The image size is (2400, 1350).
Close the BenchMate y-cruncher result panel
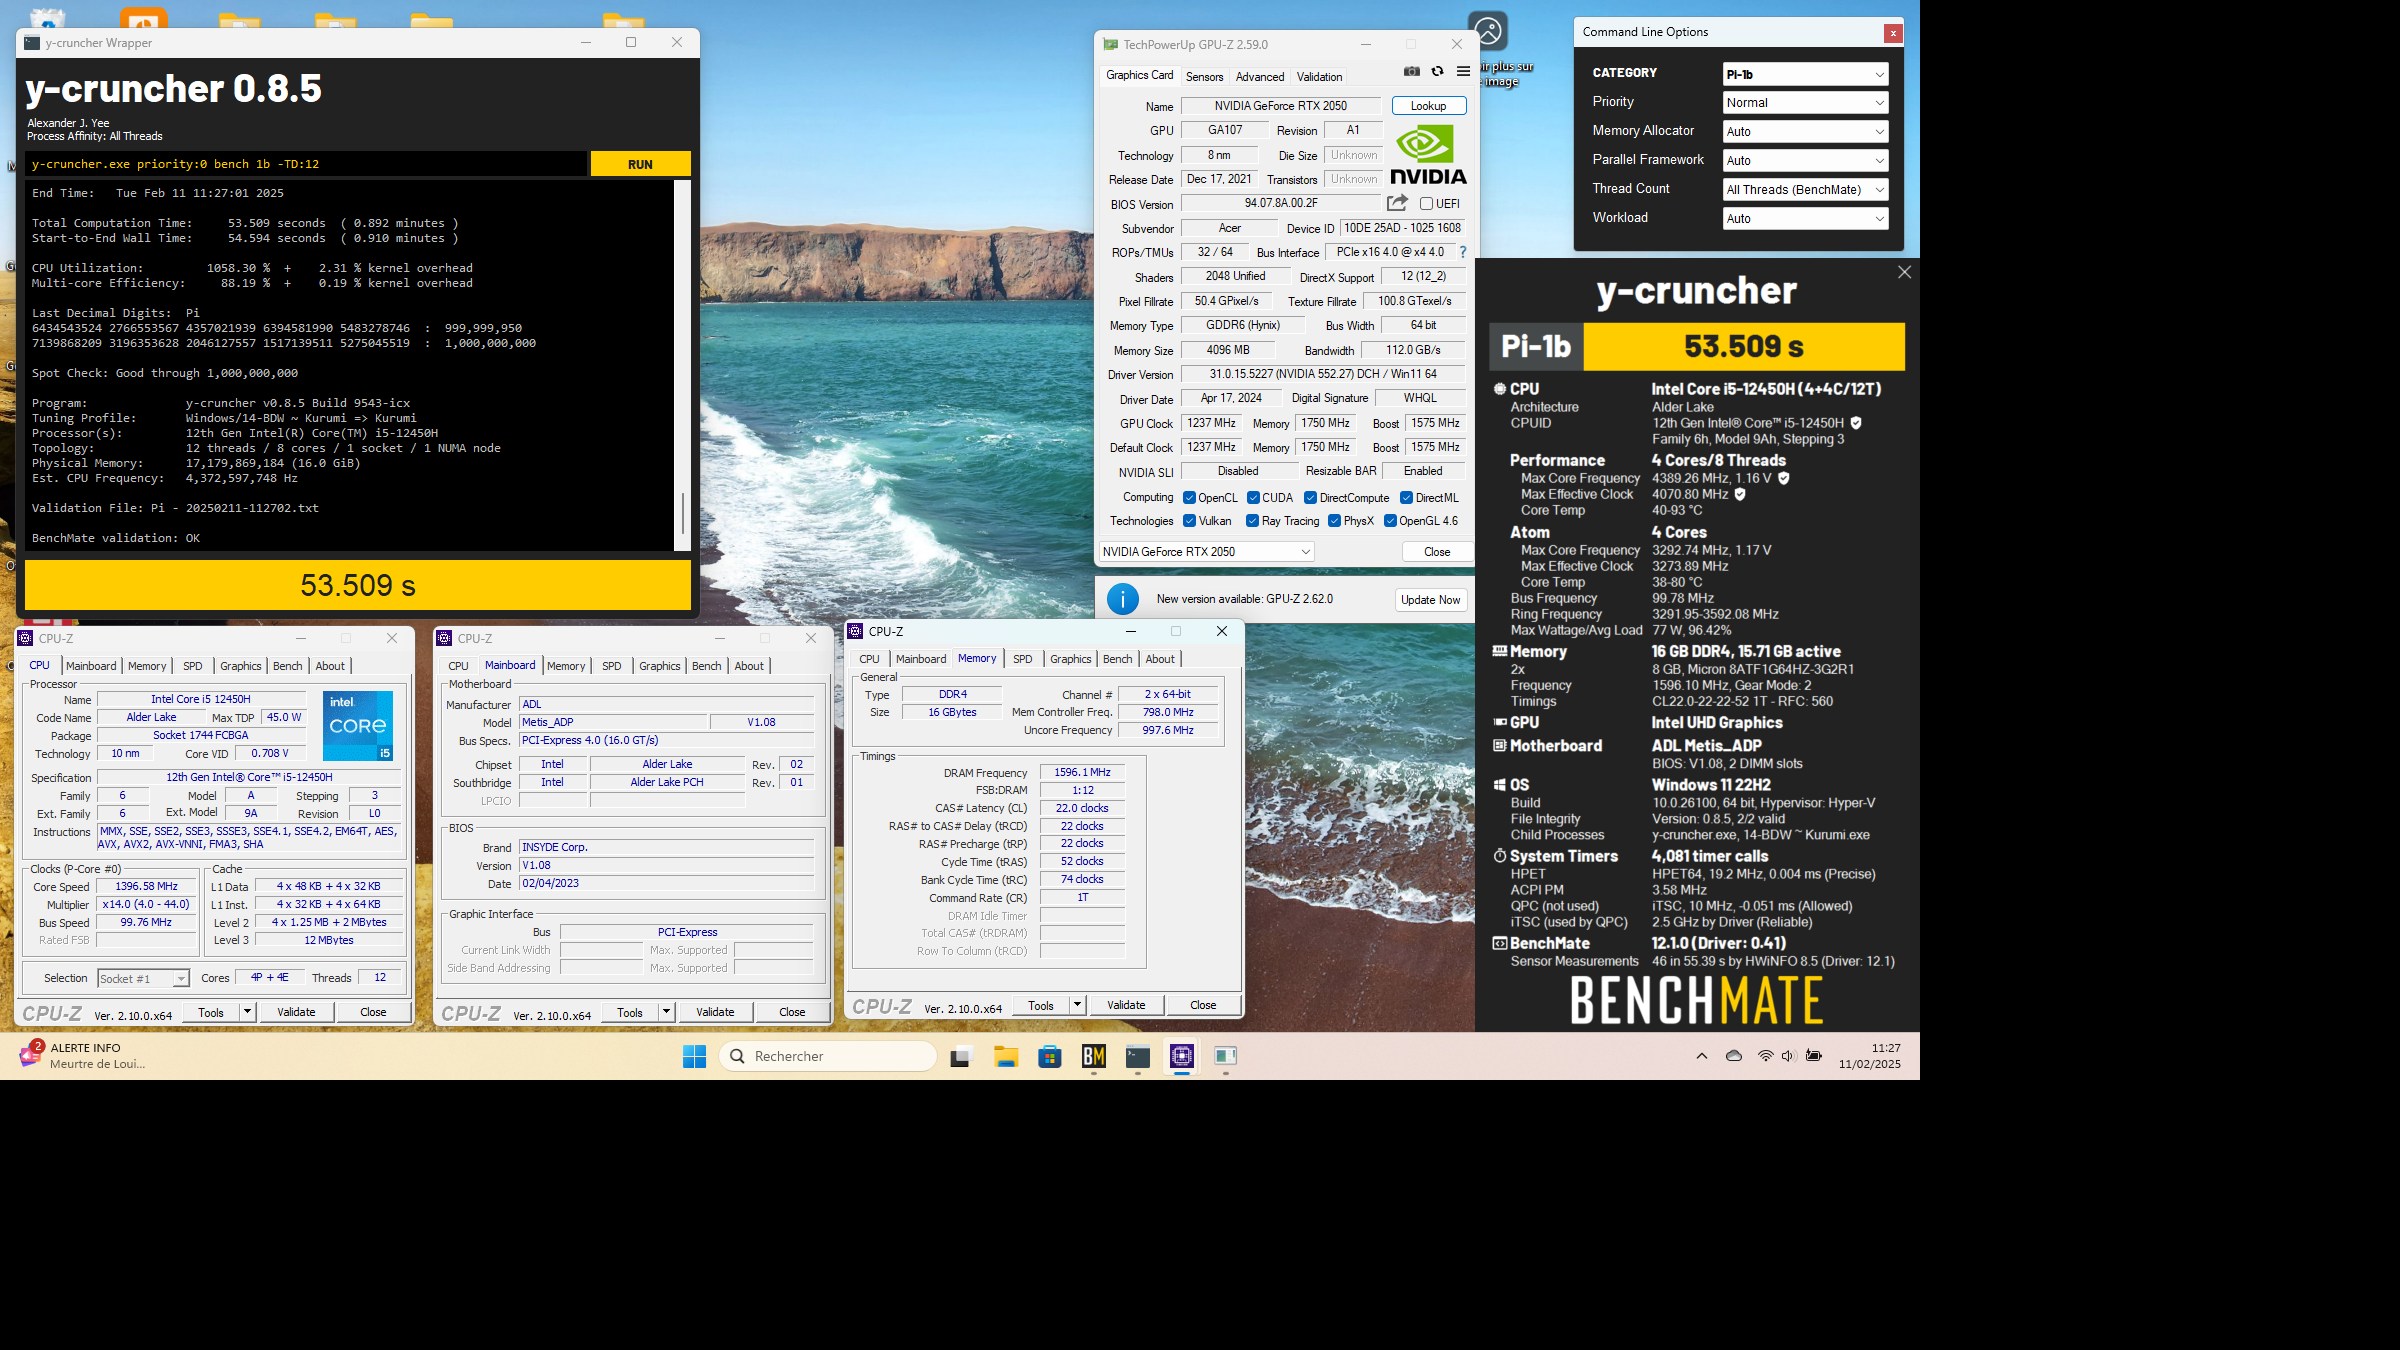click(x=1904, y=272)
